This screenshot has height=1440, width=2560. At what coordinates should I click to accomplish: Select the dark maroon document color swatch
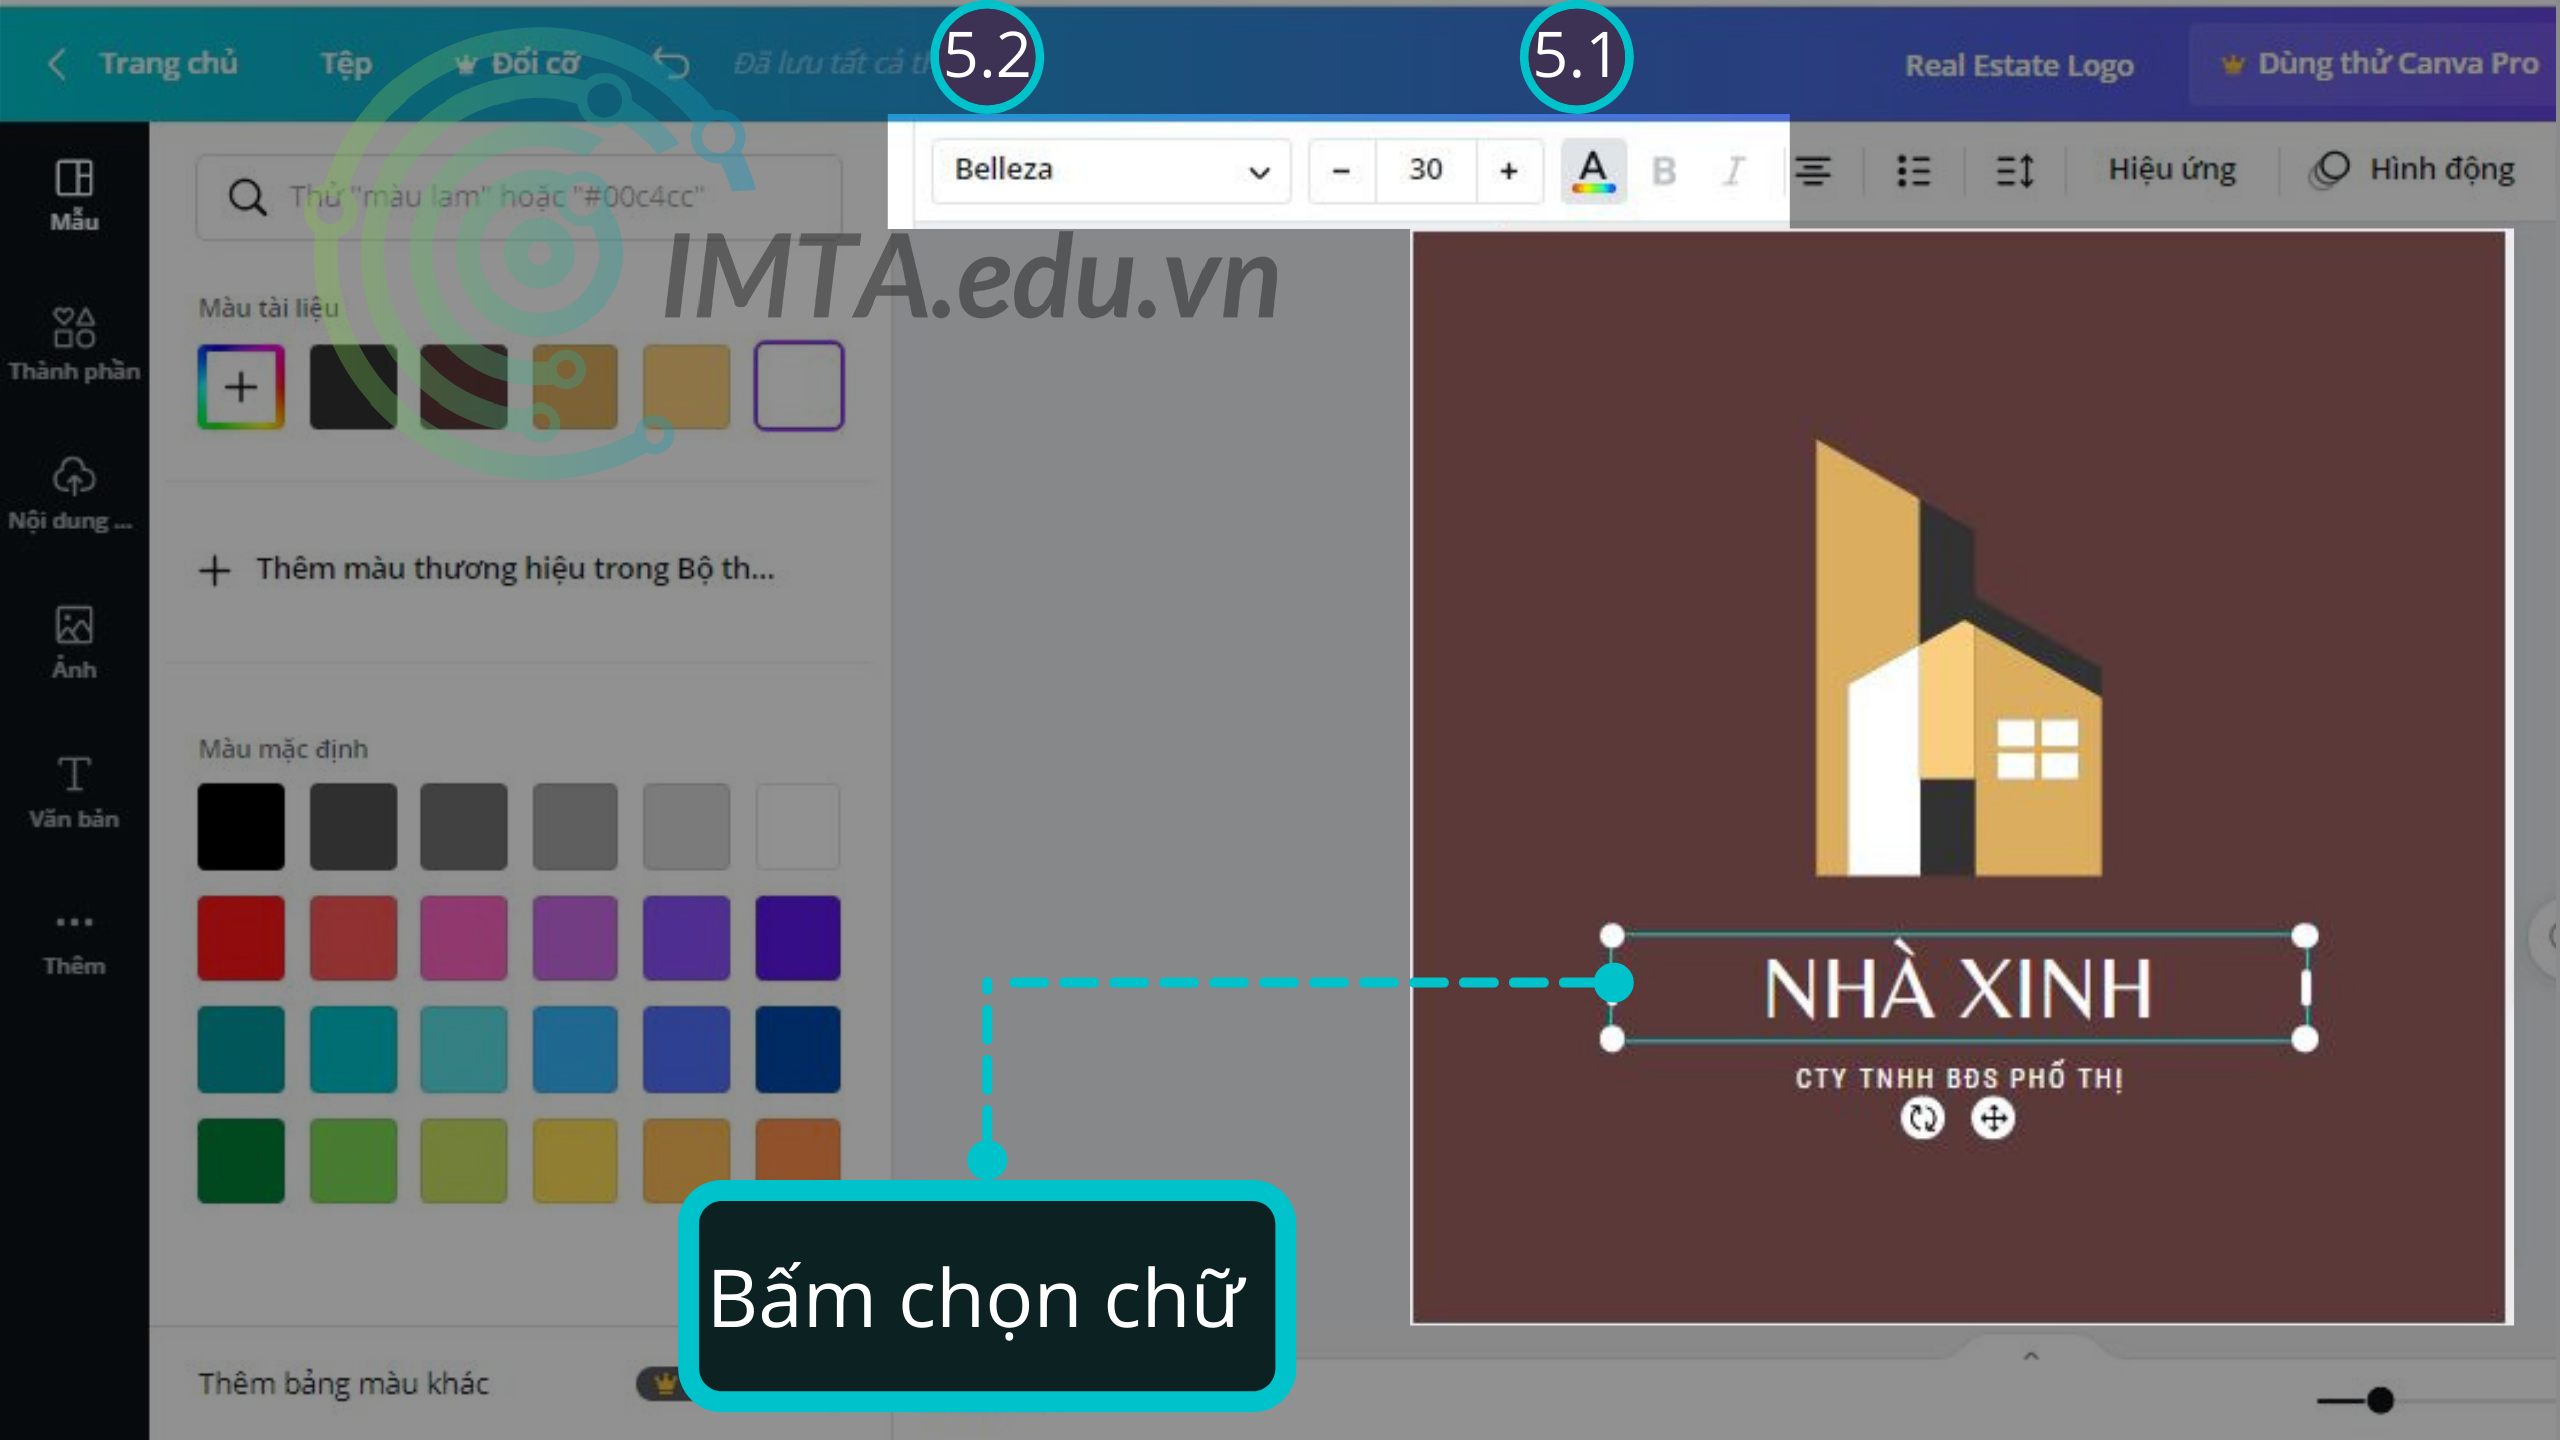[x=464, y=387]
